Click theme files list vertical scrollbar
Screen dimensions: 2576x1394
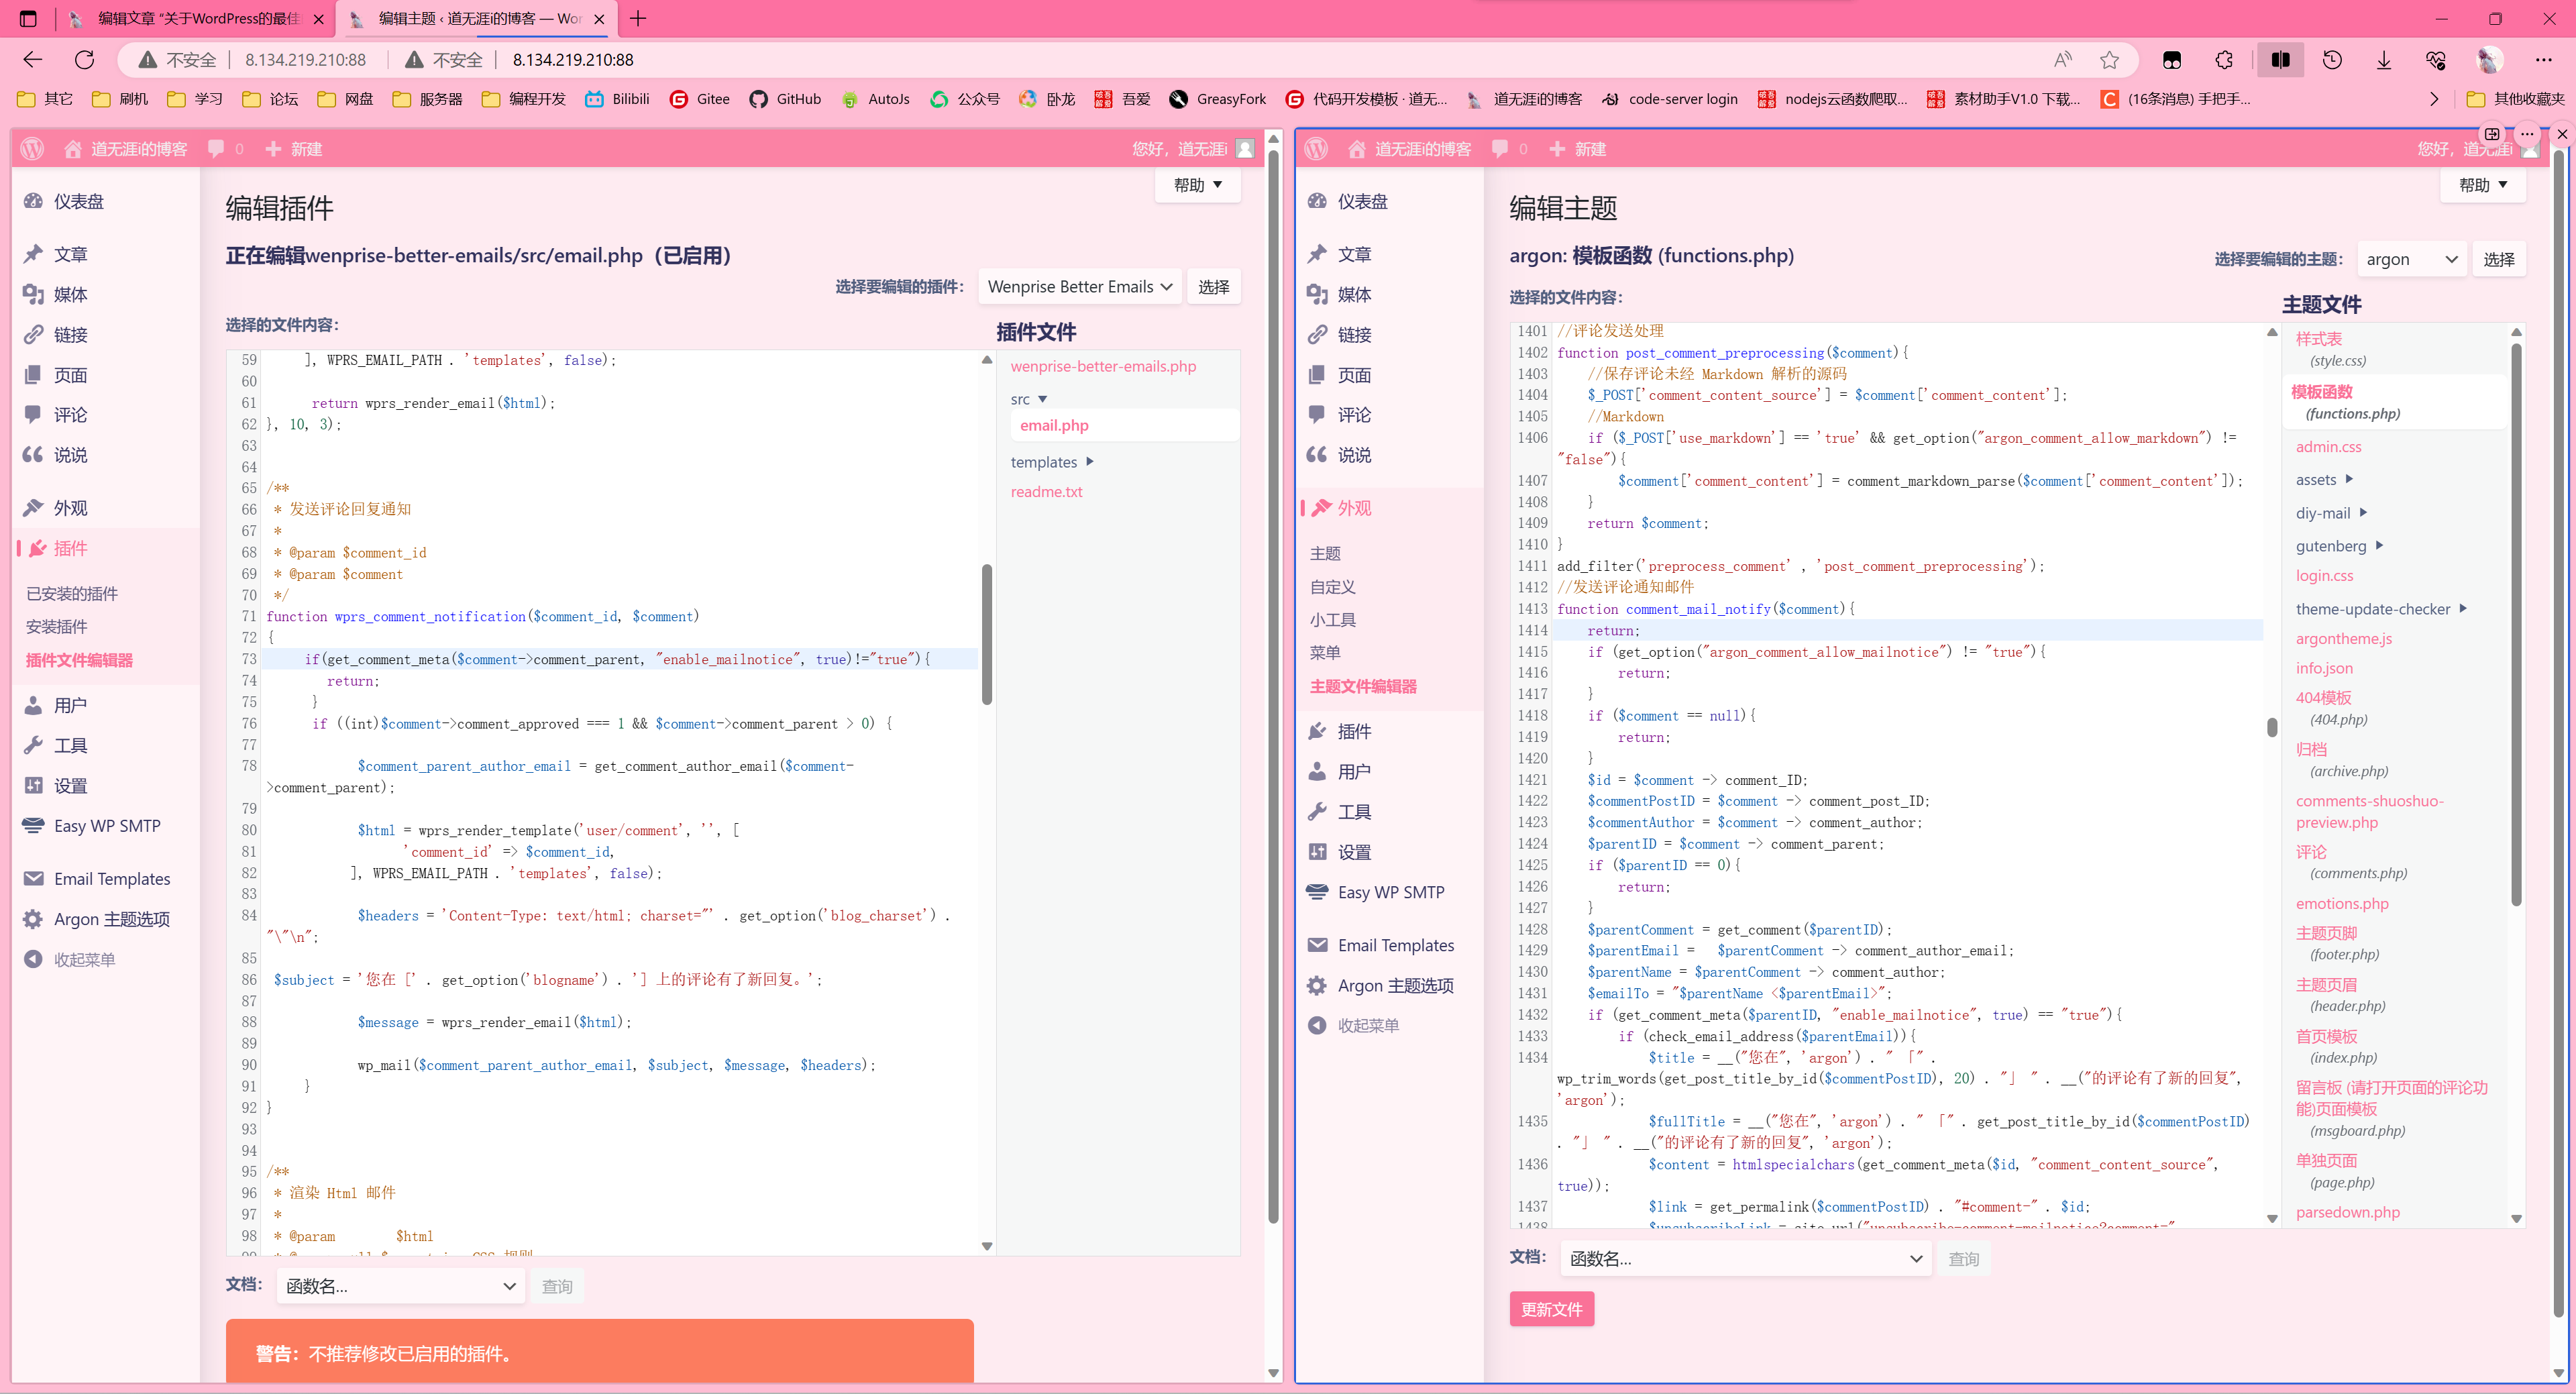point(2516,625)
